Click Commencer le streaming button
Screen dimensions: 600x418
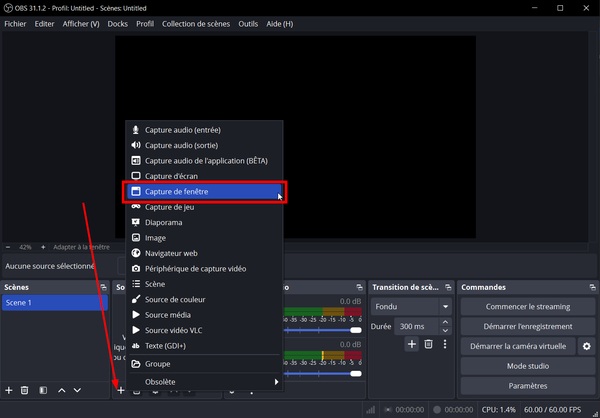coord(527,307)
